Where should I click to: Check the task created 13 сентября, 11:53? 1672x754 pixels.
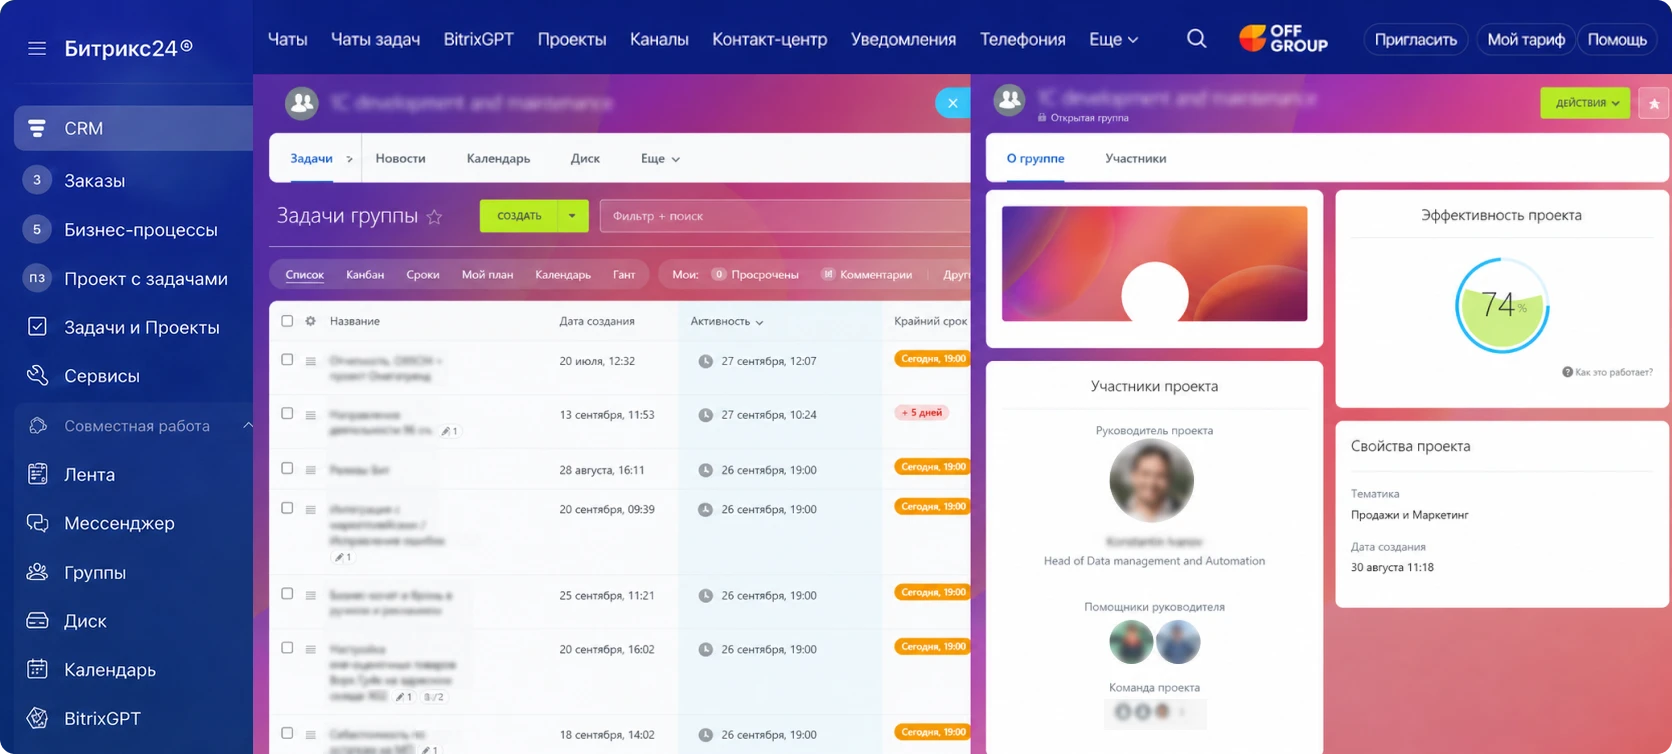(287, 413)
